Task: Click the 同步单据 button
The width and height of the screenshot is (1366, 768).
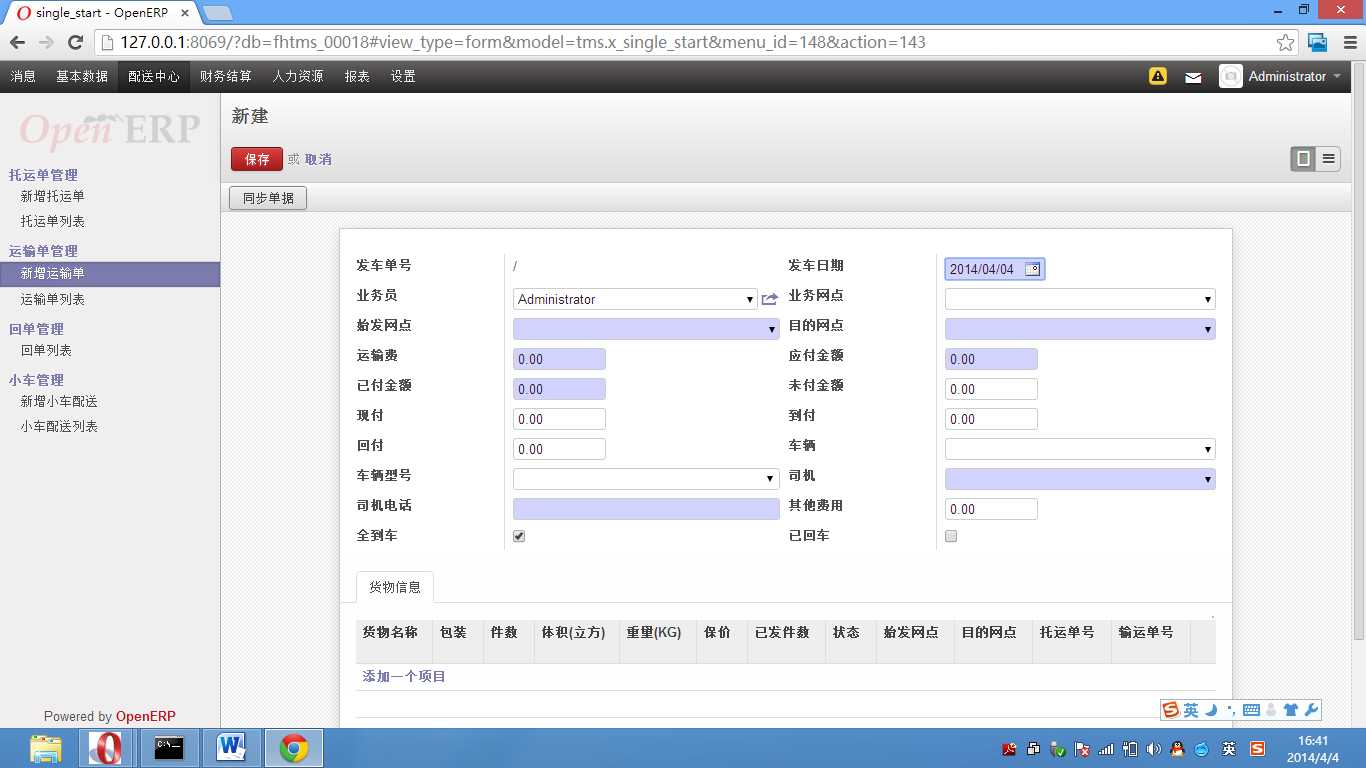Action: click(x=268, y=198)
